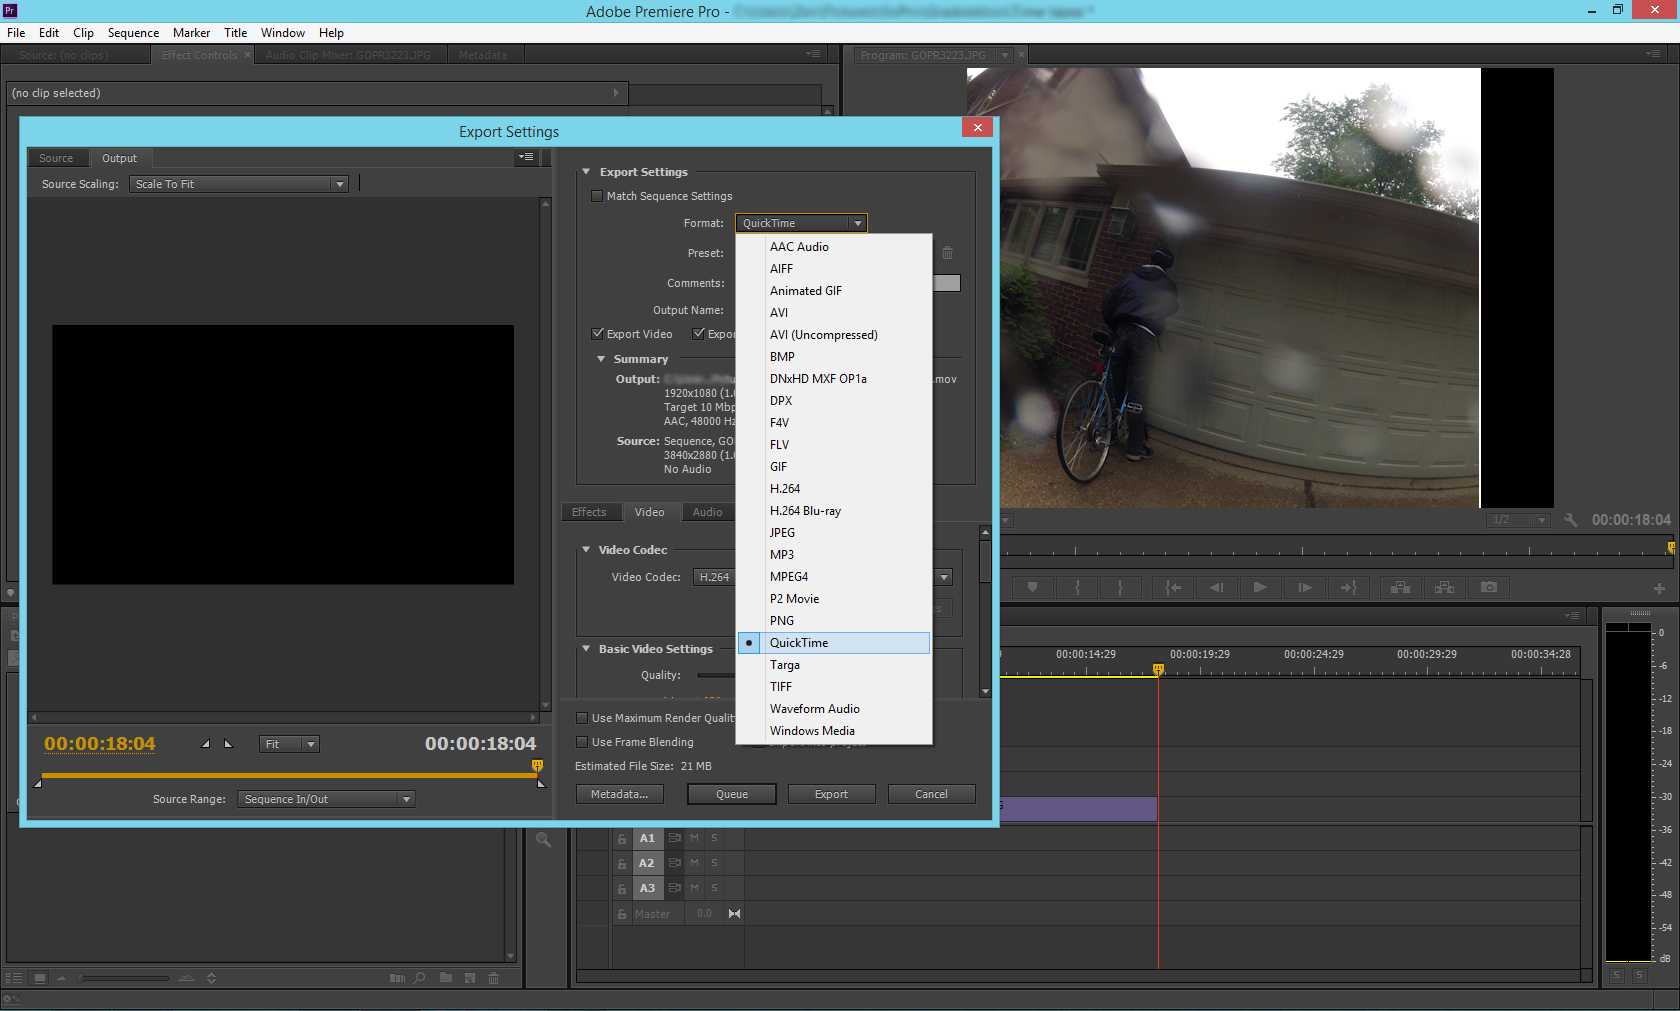The height and width of the screenshot is (1011, 1680).
Task: Click Automate to Sequence icon
Action: click(x=397, y=978)
